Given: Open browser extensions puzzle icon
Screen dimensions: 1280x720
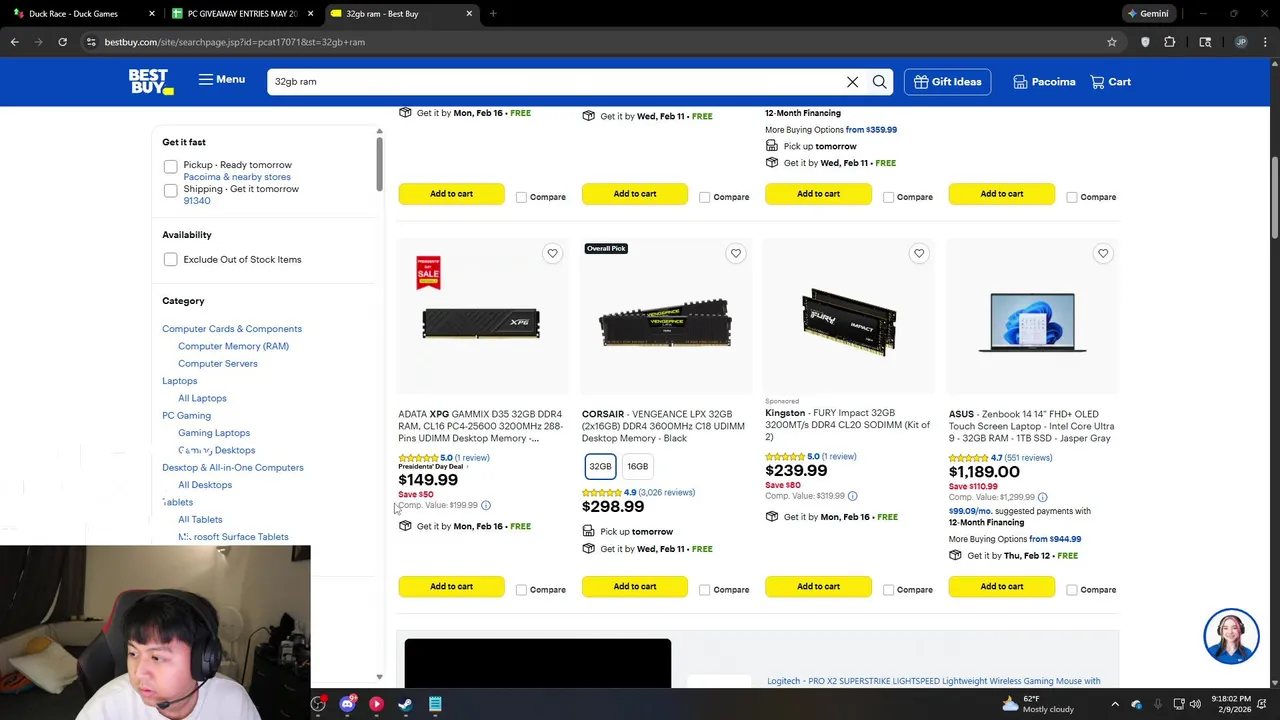Looking at the screenshot, I should (x=1170, y=42).
